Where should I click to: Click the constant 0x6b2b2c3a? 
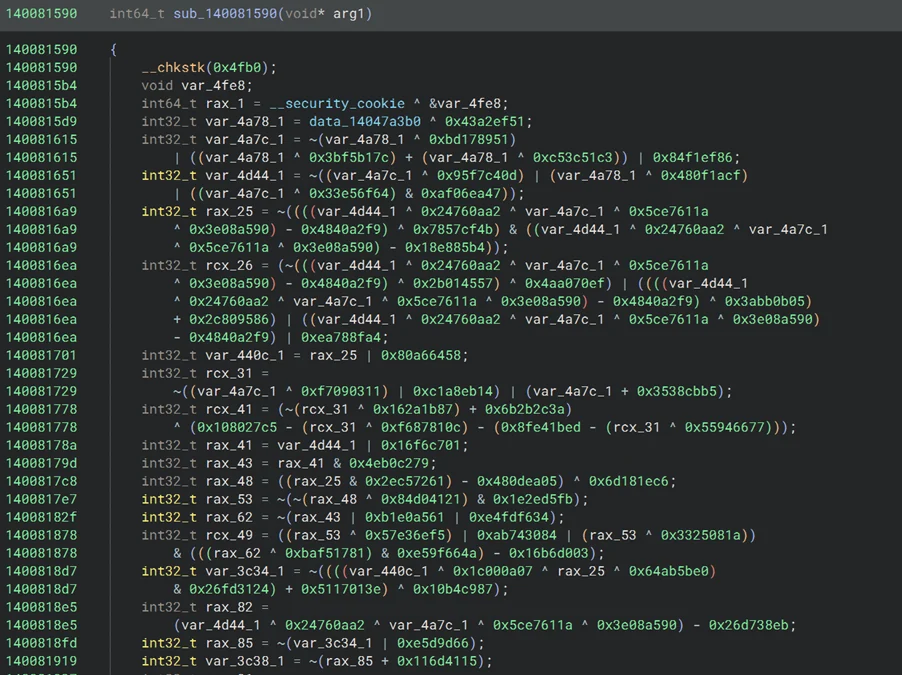(525, 409)
